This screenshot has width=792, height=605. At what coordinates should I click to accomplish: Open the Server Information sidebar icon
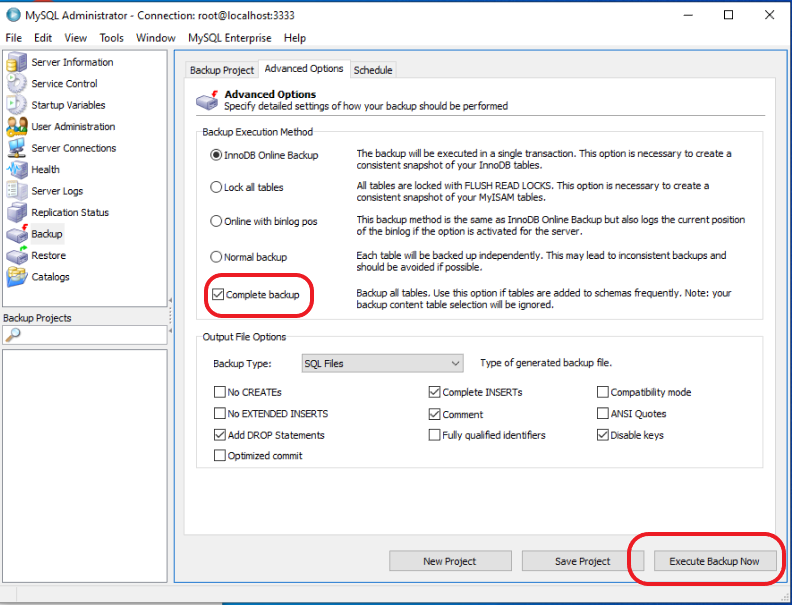pyautogui.click(x=17, y=63)
